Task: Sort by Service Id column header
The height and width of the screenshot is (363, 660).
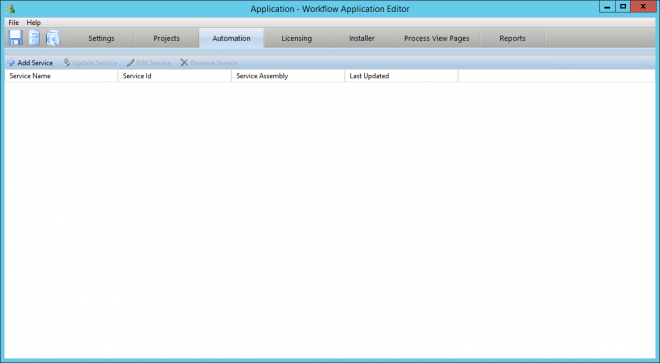Action: [175, 76]
